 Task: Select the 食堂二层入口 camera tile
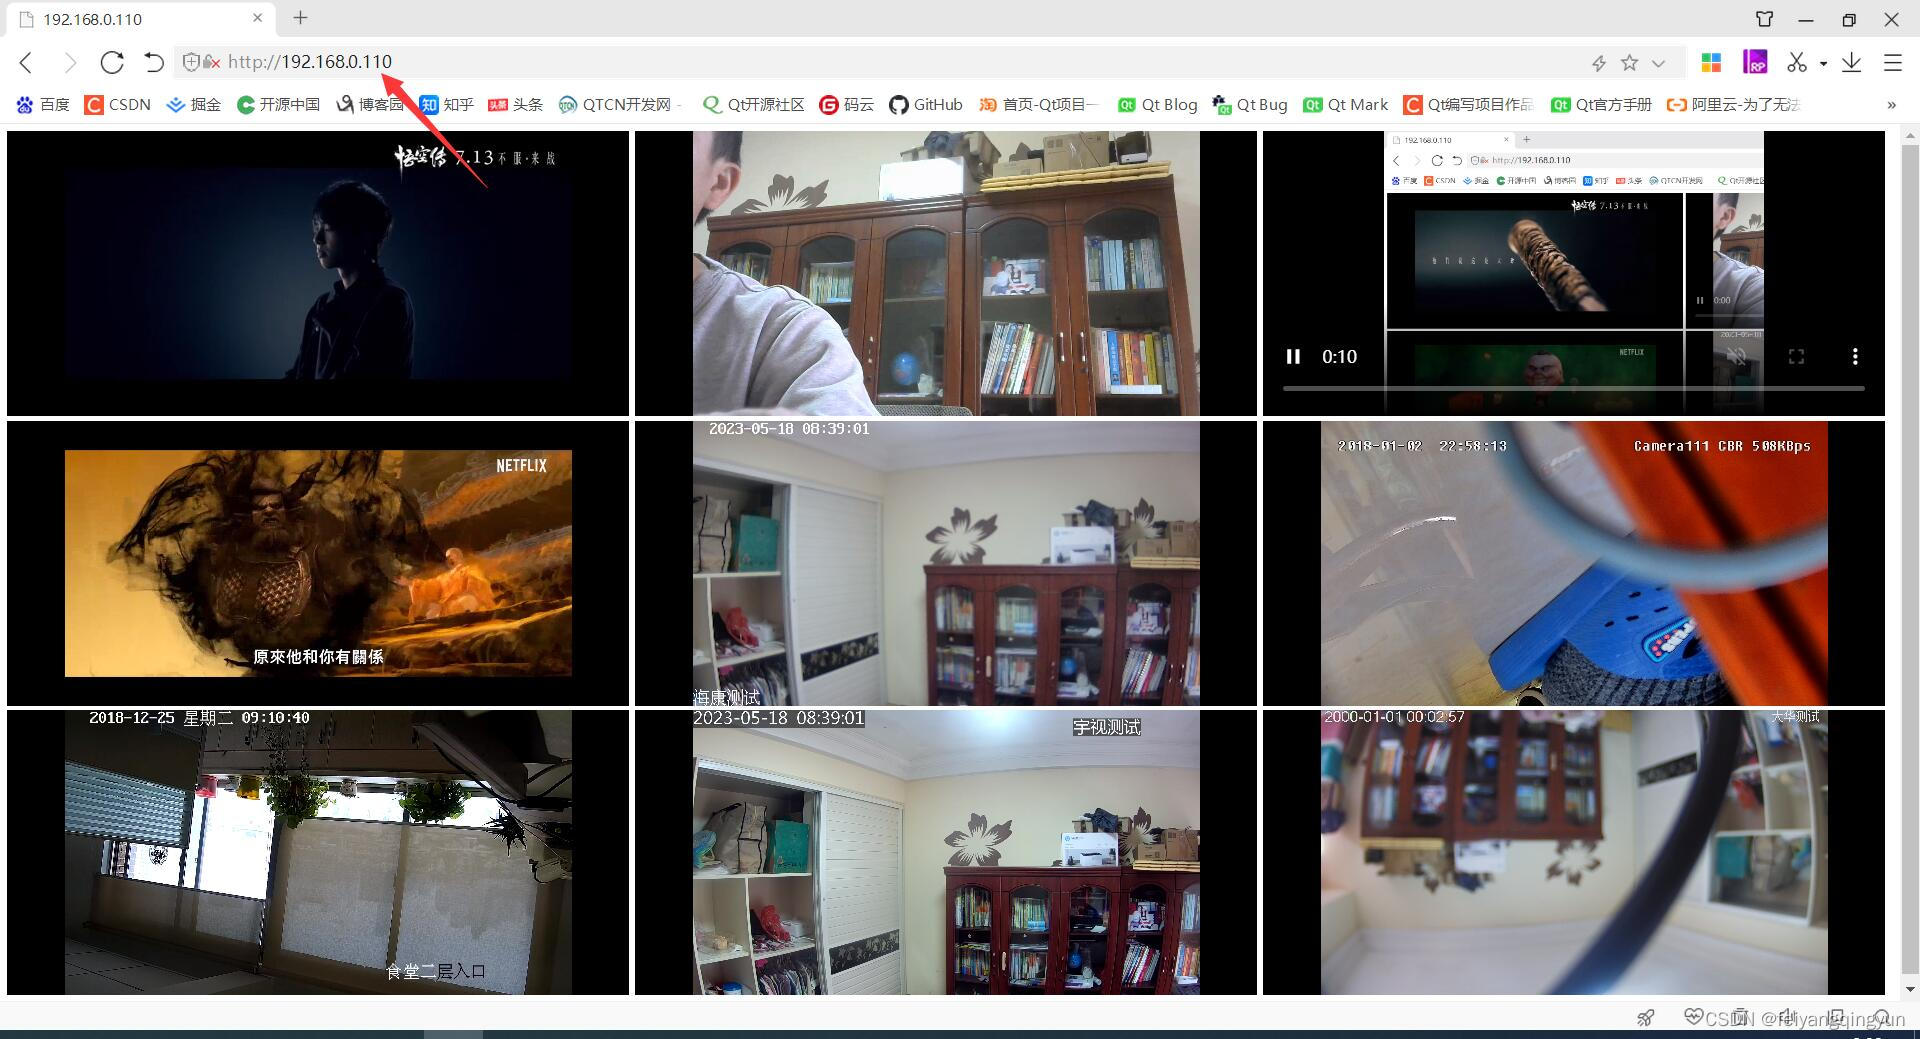pos(318,852)
